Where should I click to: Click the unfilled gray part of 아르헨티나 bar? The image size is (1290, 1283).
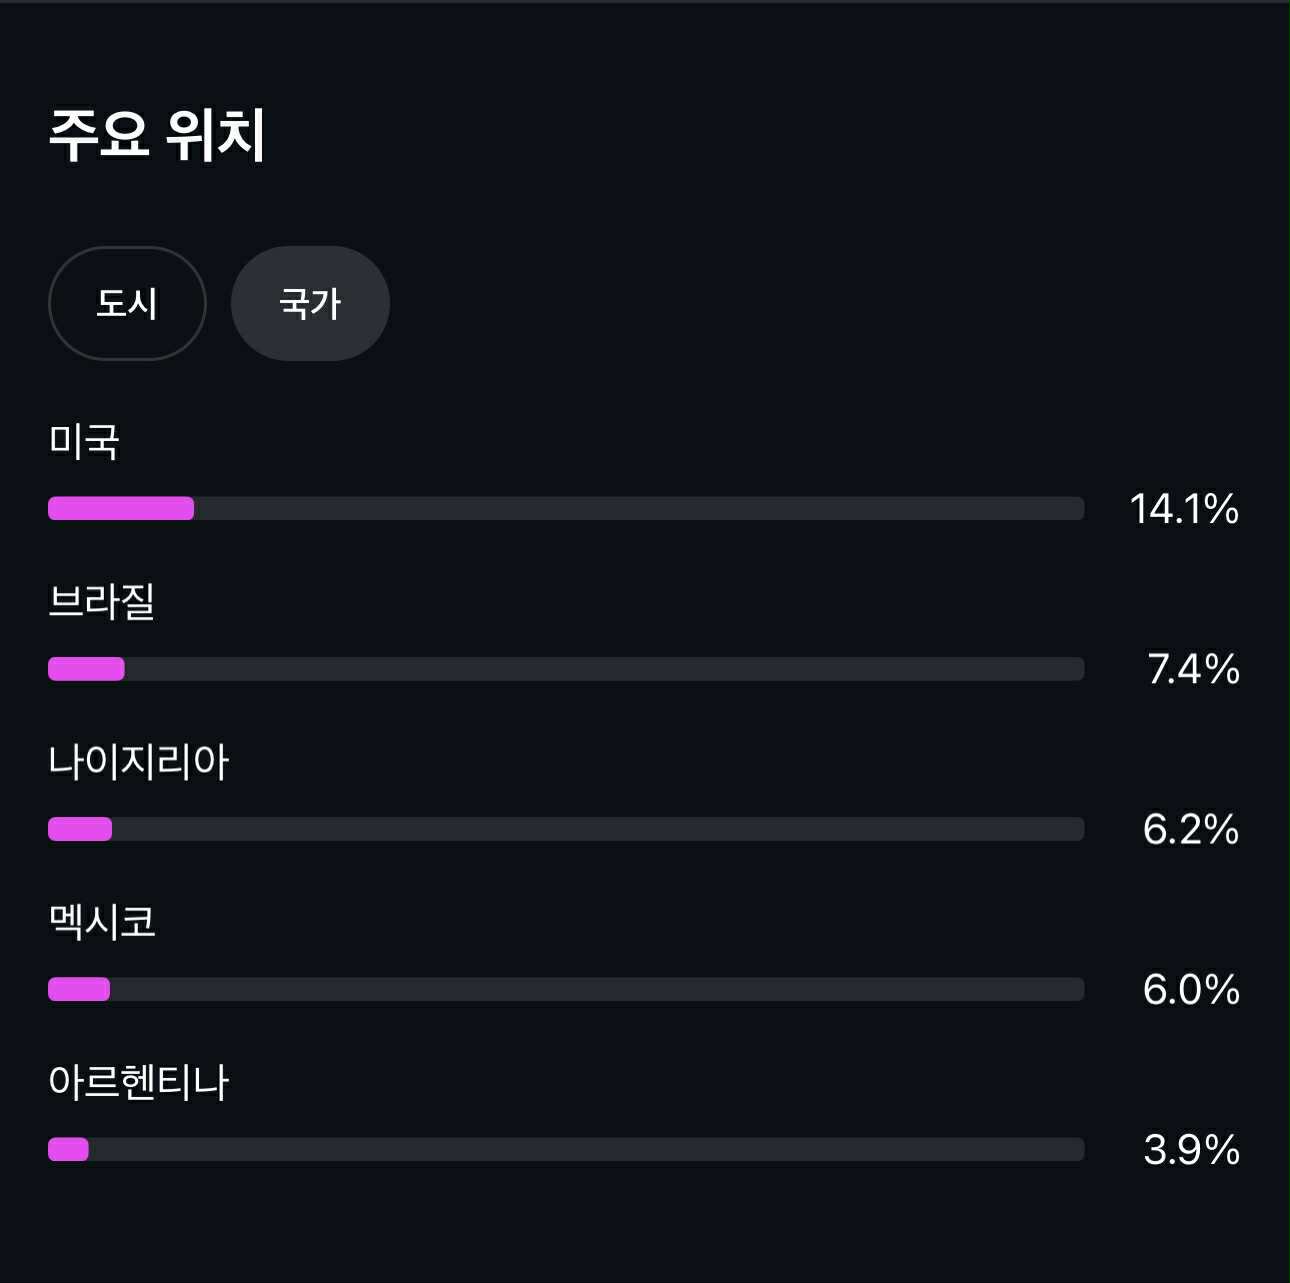click(x=586, y=1149)
